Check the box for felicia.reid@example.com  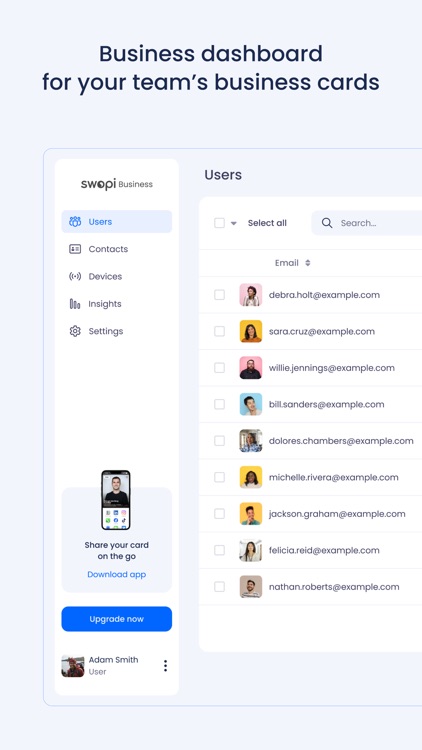[219, 550]
